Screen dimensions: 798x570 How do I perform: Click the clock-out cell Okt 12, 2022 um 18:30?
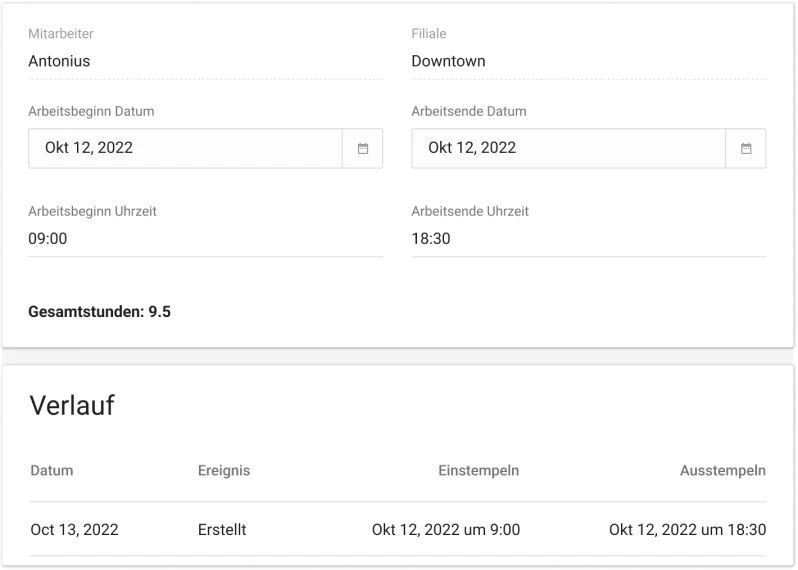[x=687, y=530]
